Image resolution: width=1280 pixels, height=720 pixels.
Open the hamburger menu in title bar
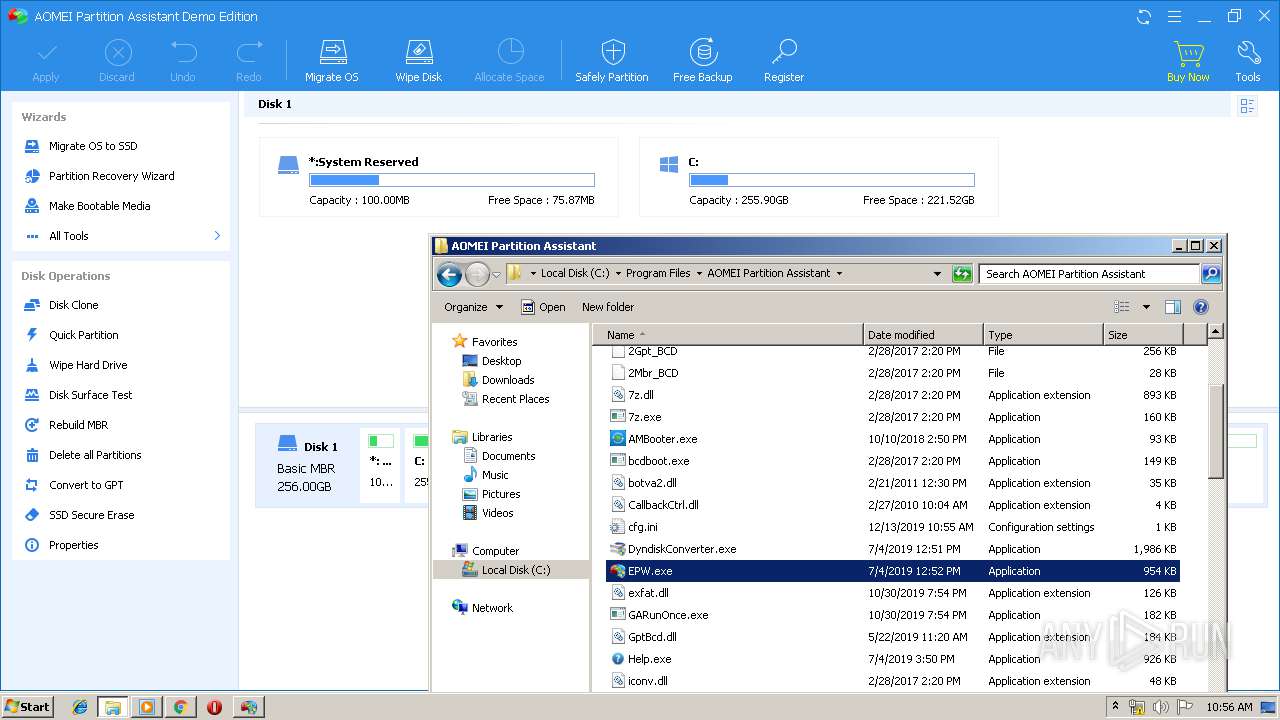tap(1175, 16)
